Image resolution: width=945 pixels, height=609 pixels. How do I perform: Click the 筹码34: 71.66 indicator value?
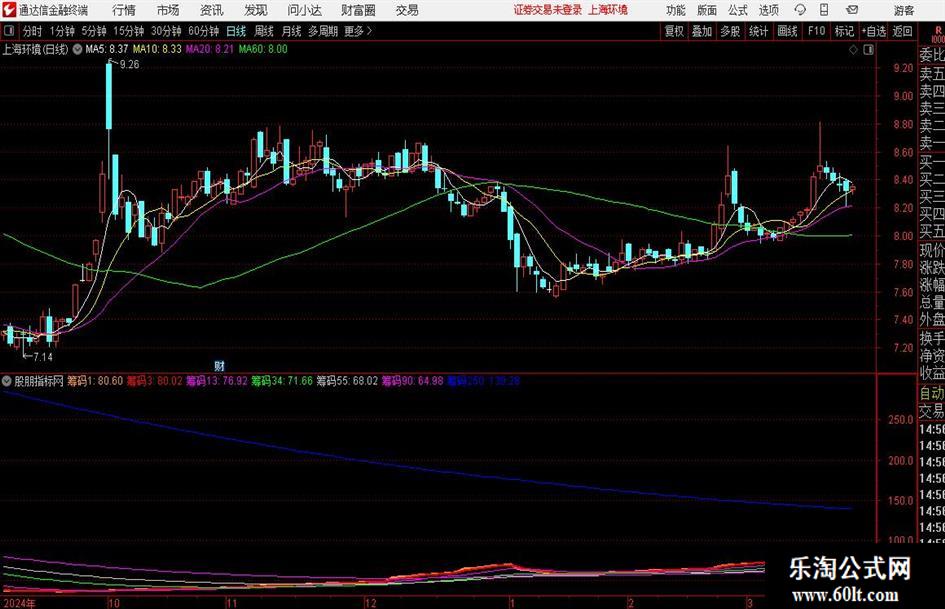(282, 381)
